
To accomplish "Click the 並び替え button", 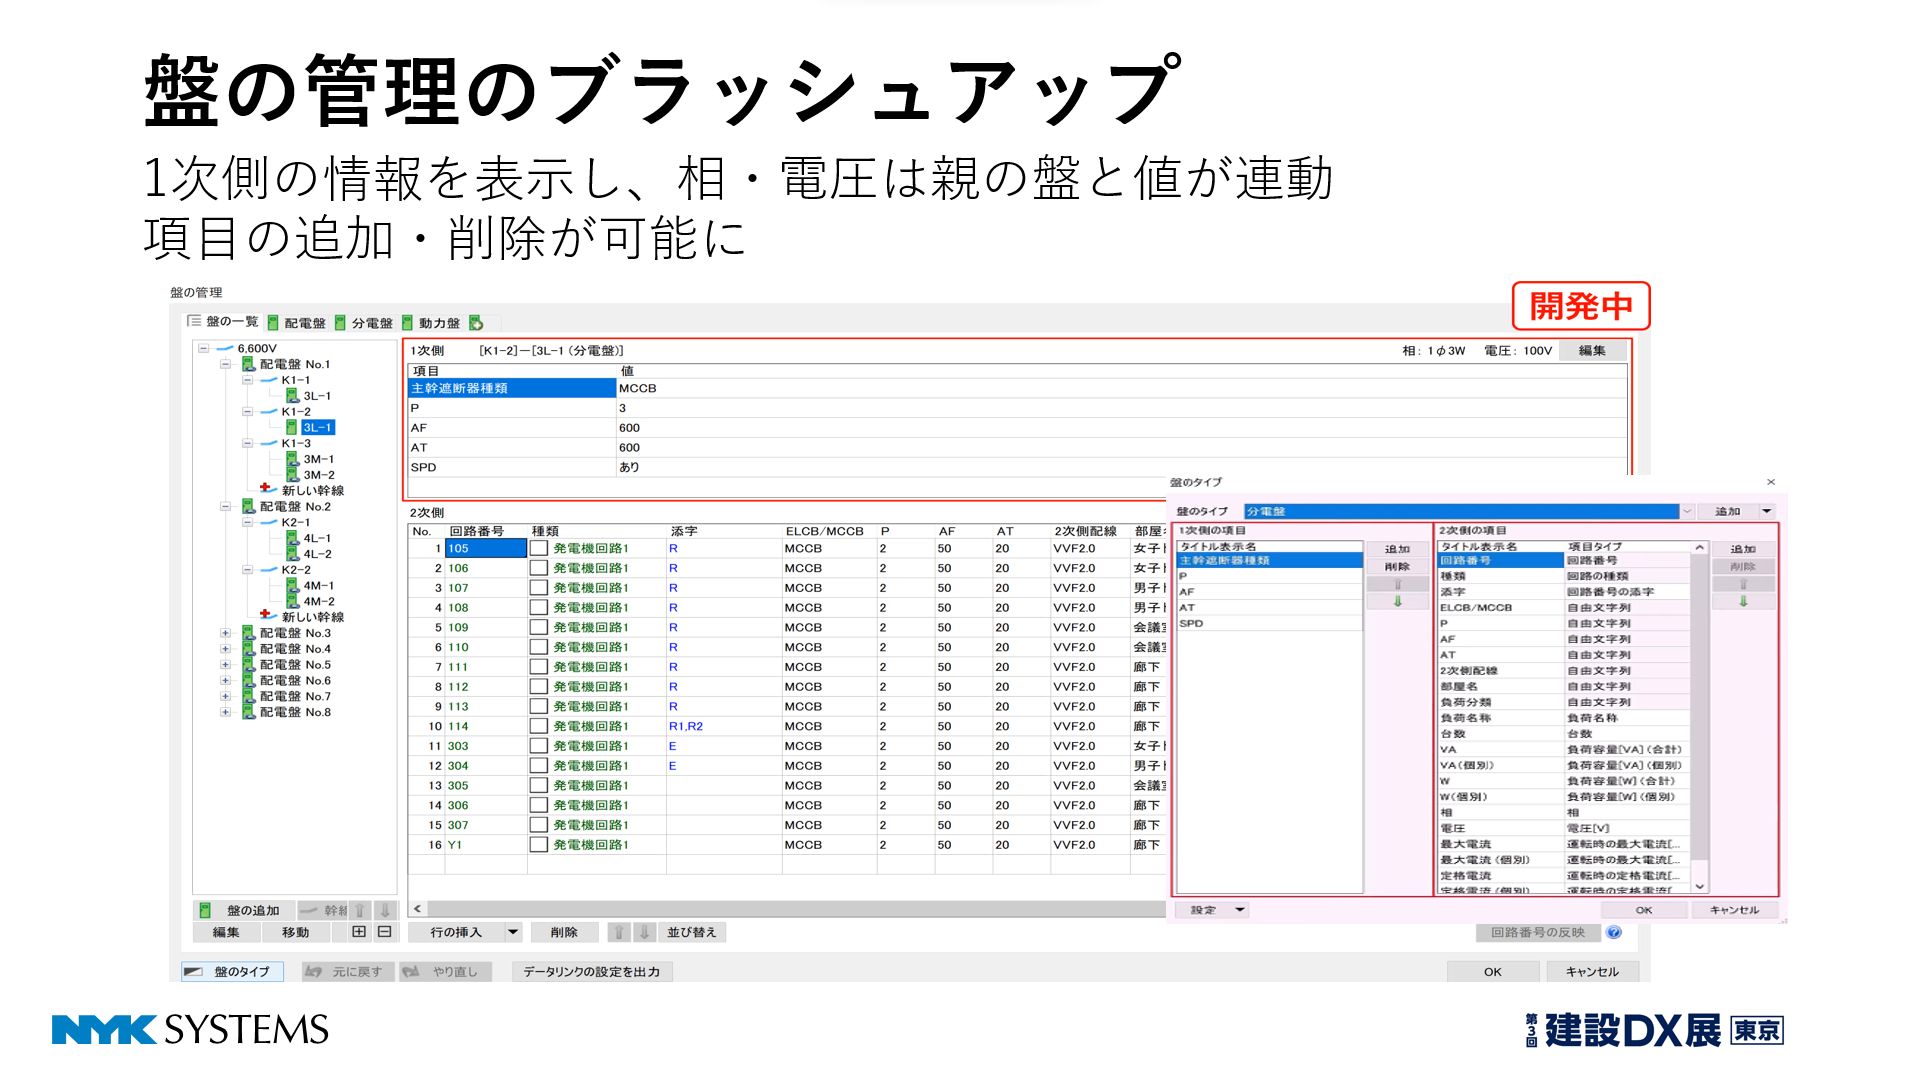I will pos(692,932).
